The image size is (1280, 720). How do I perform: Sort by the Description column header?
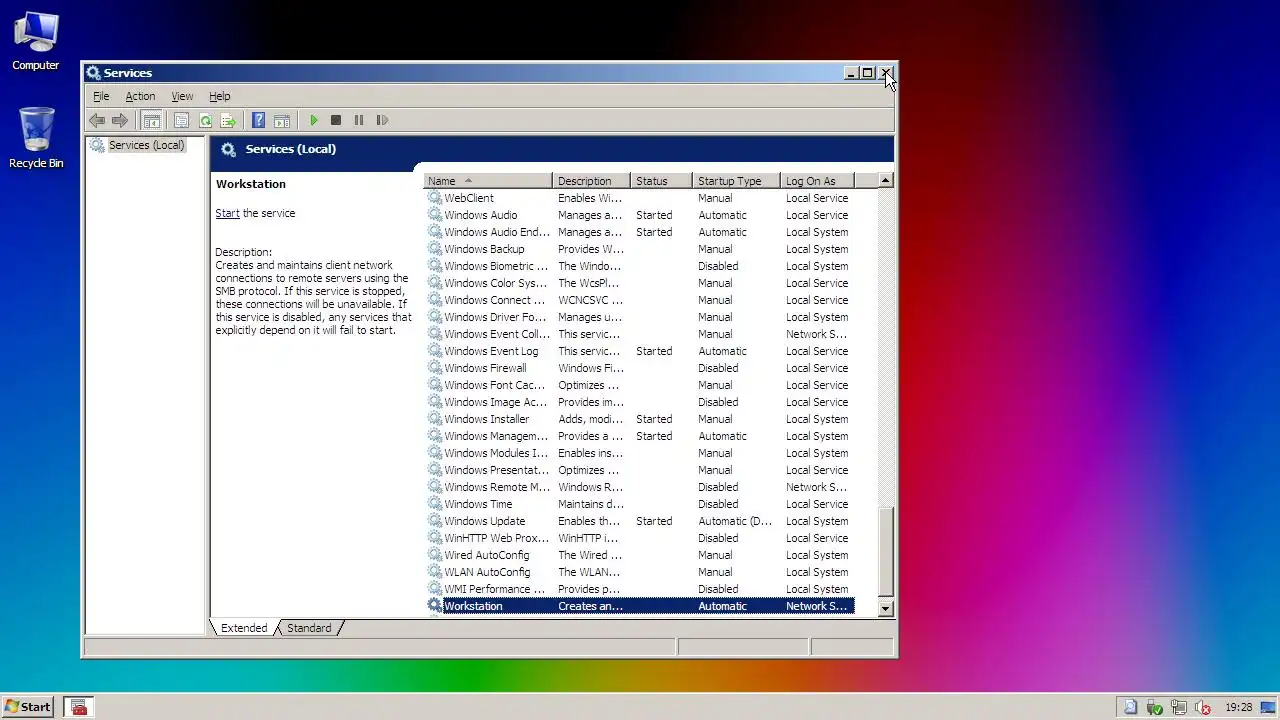pyautogui.click(x=592, y=181)
